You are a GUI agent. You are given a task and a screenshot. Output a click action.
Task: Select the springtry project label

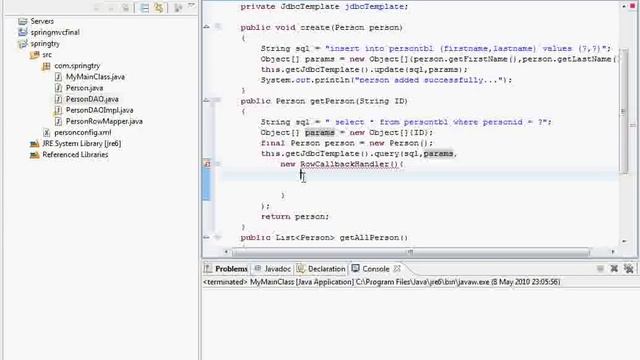click(45, 43)
